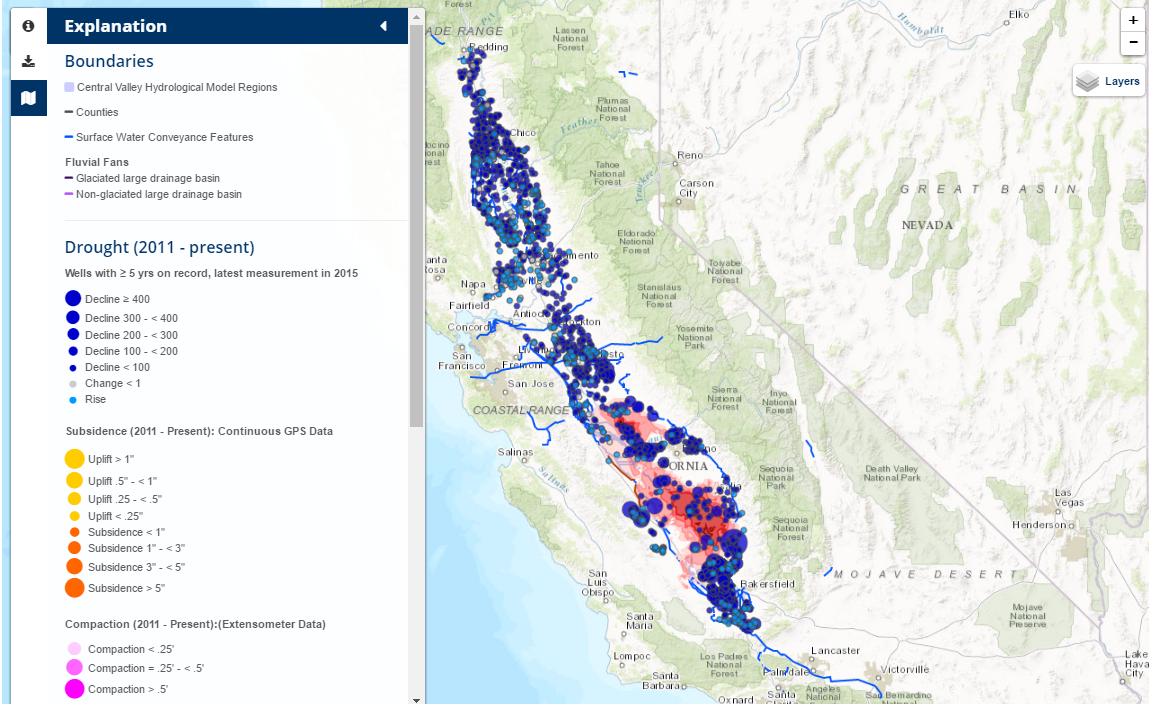The width and height of the screenshot is (1149, 704).
Task: Open the Layers panel on the map
Action: coord(1108,80)
